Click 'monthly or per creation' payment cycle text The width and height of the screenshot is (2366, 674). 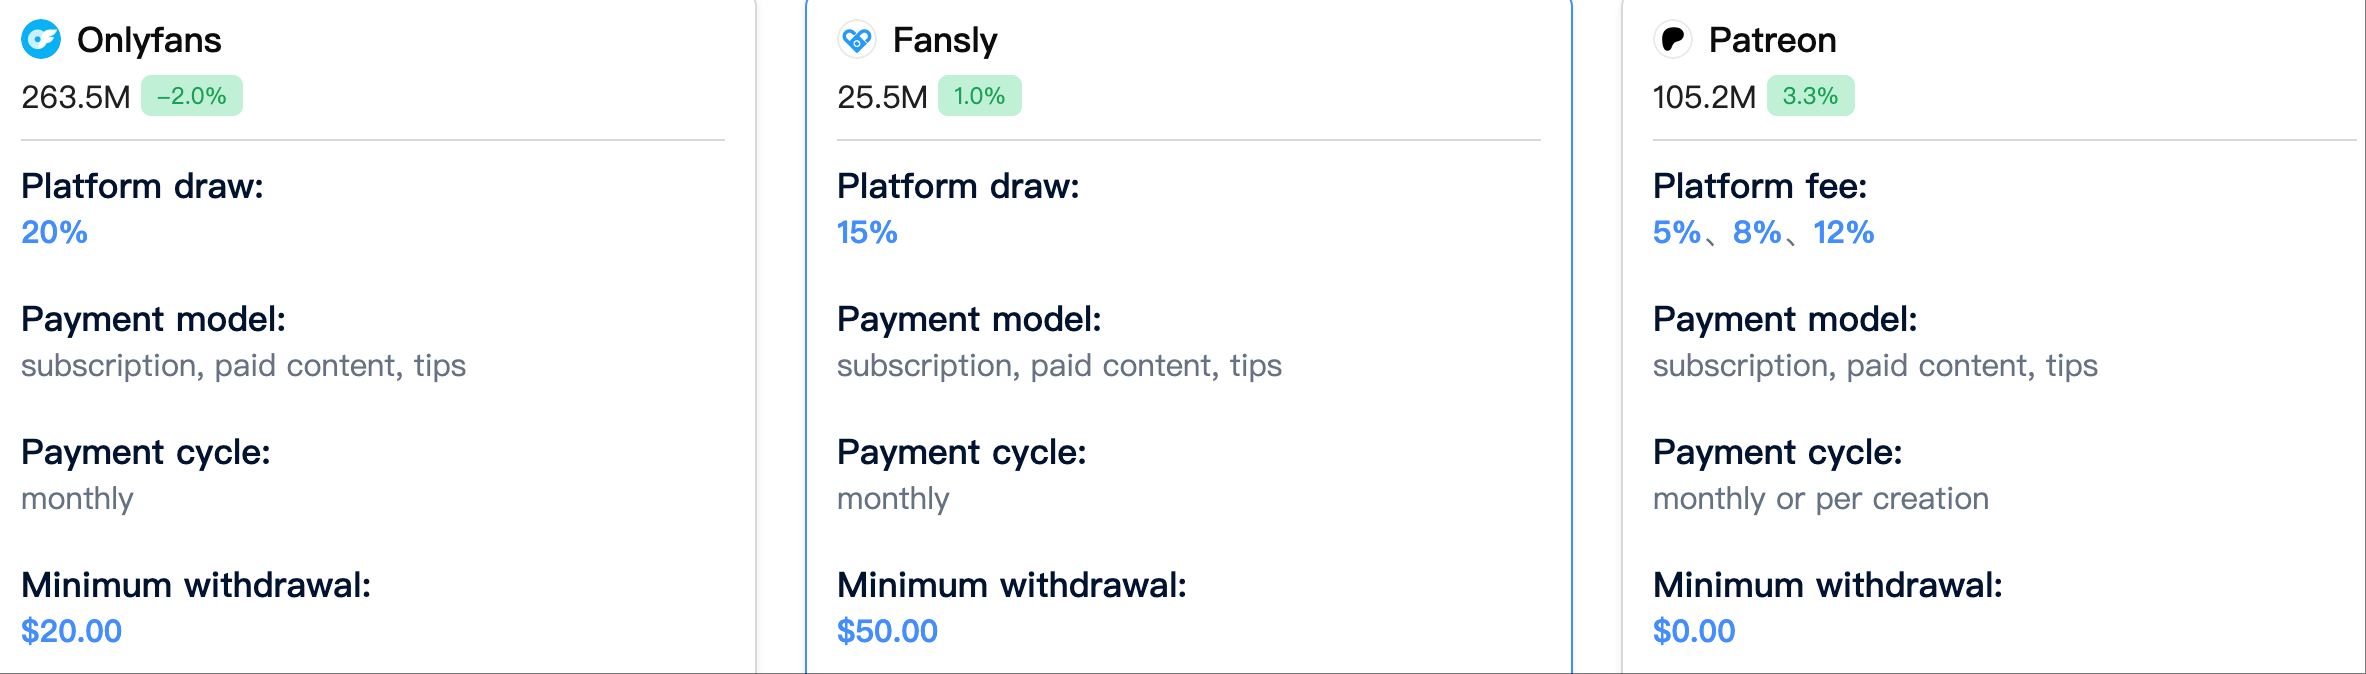point(1821,498)
